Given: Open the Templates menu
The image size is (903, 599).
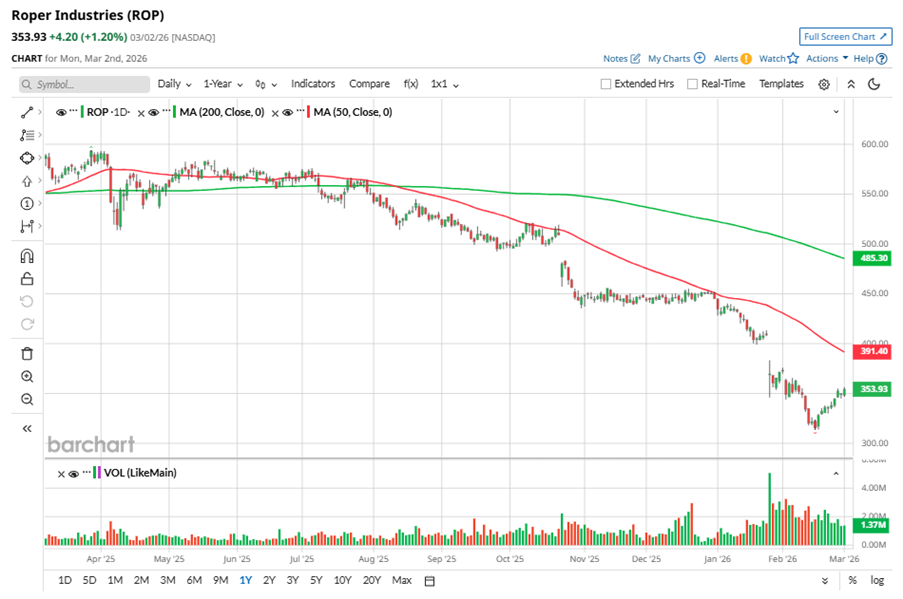Looking at the screenshot, I should (781, 84).
